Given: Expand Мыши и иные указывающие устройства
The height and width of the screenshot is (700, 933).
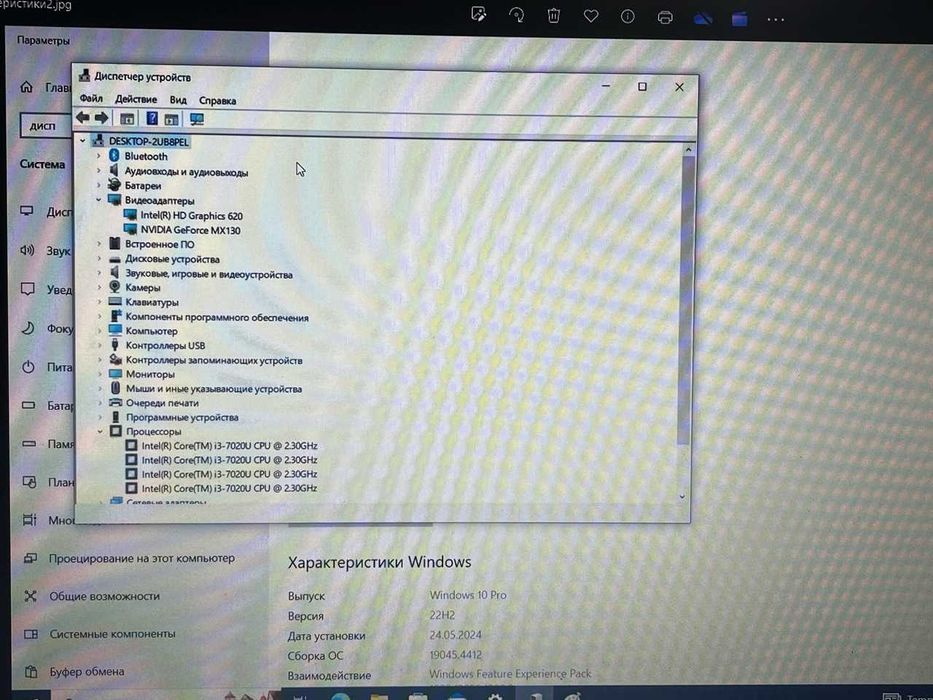Looking at the screenshot, I should point(100,388).
